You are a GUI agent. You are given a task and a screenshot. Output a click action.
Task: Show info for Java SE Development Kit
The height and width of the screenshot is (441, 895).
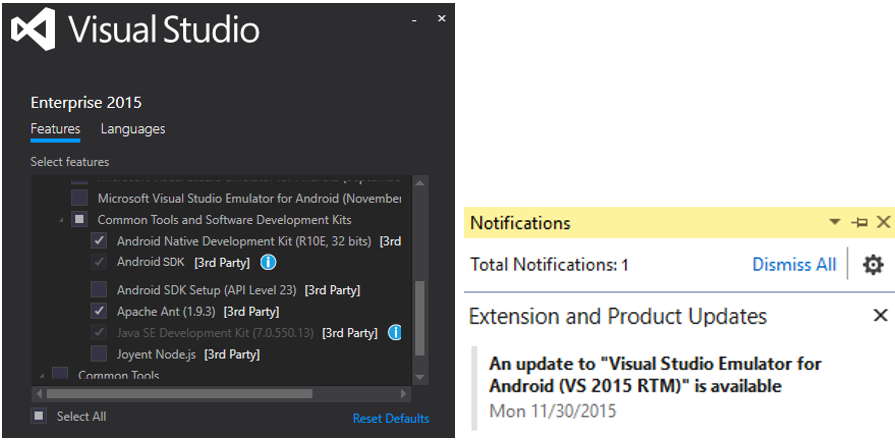coord(395,332)
